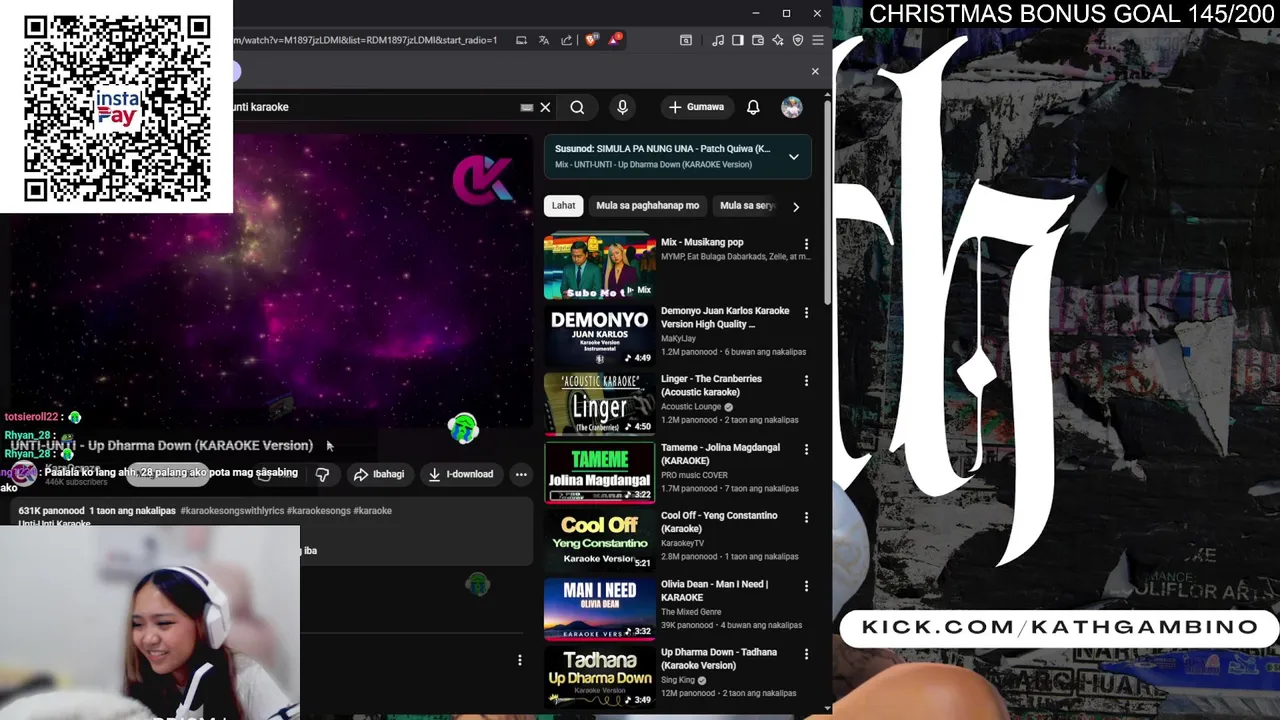Click the Gumawa create button
The width and height of the screenshot is (1280, 720).
click(x=696, y=107)
